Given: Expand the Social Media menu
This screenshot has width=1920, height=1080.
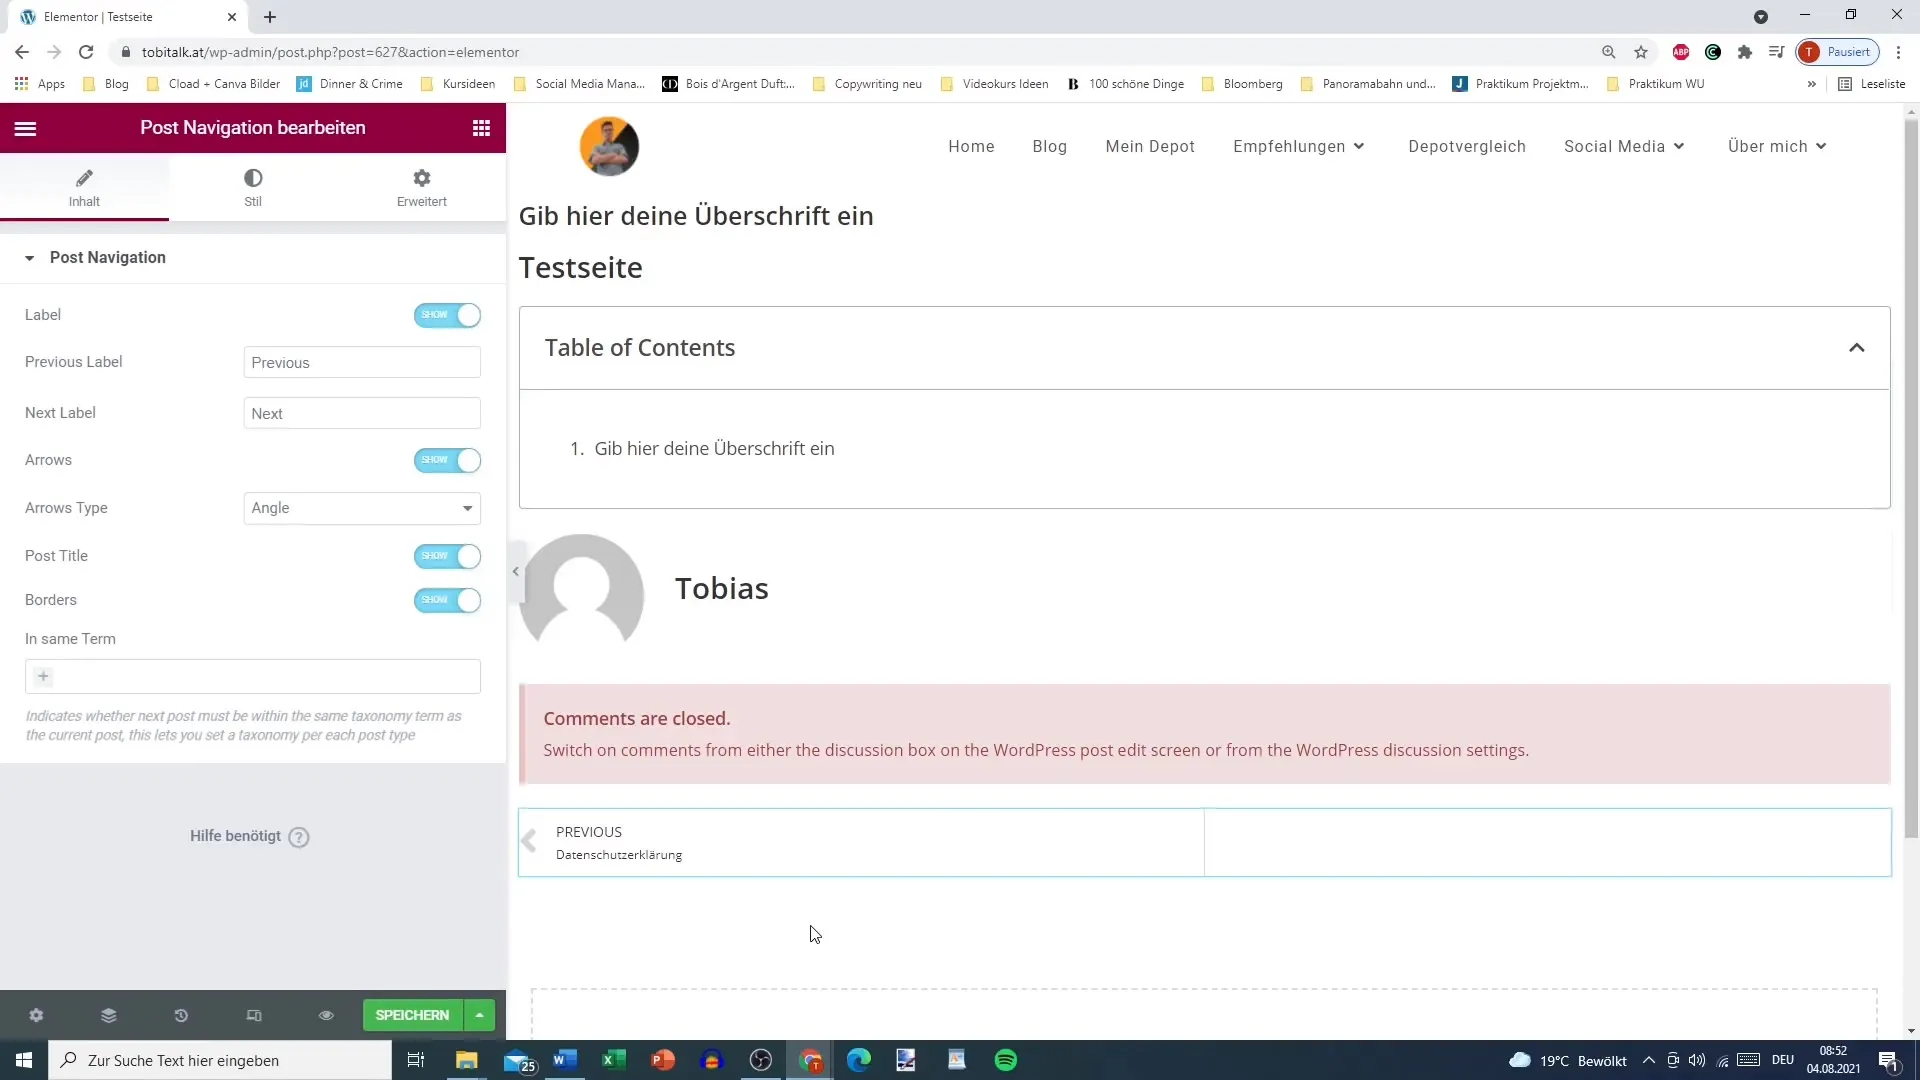Looking at the screenshot, I should [x=1624, y=146].
